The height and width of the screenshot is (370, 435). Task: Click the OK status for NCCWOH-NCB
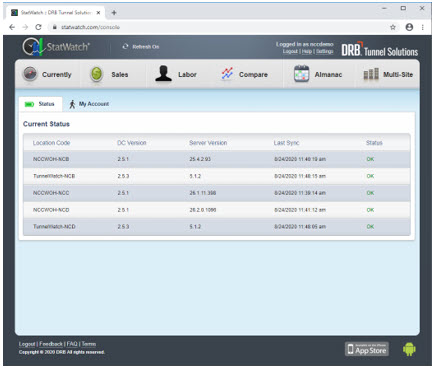coord(370,159)
